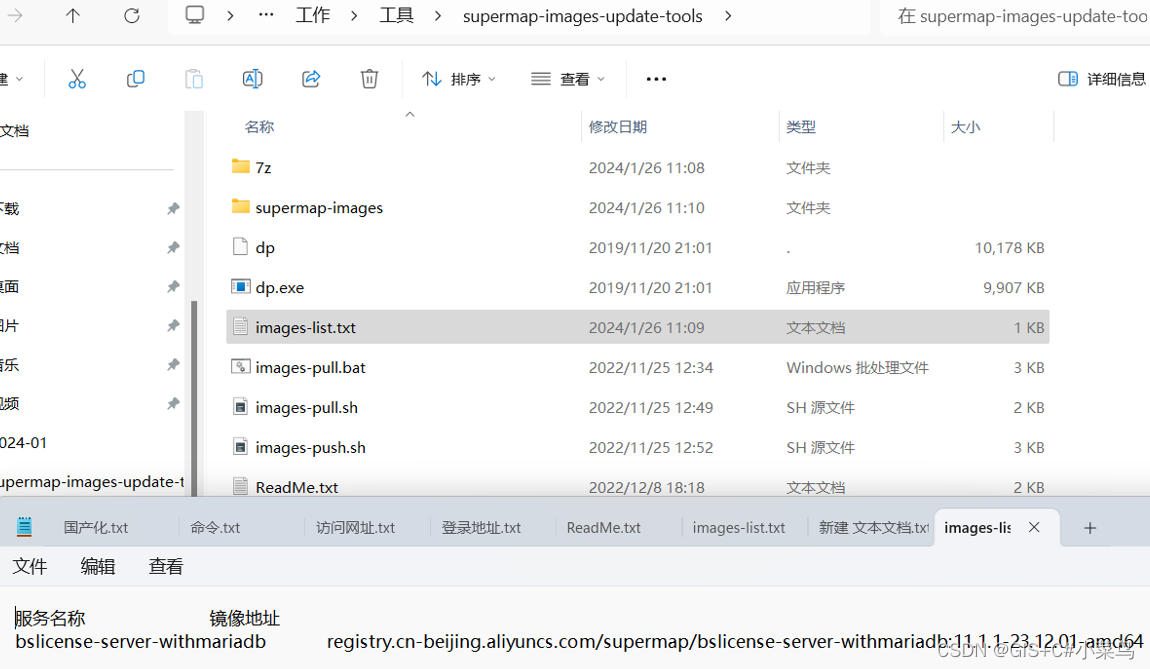Select the Rename icon

click(x=252, y=78)
